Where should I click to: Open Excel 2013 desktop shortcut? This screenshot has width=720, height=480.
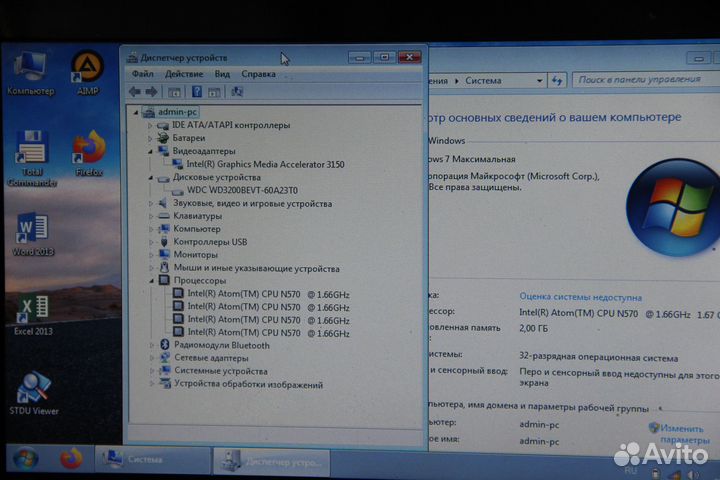[x=33, y=315]
